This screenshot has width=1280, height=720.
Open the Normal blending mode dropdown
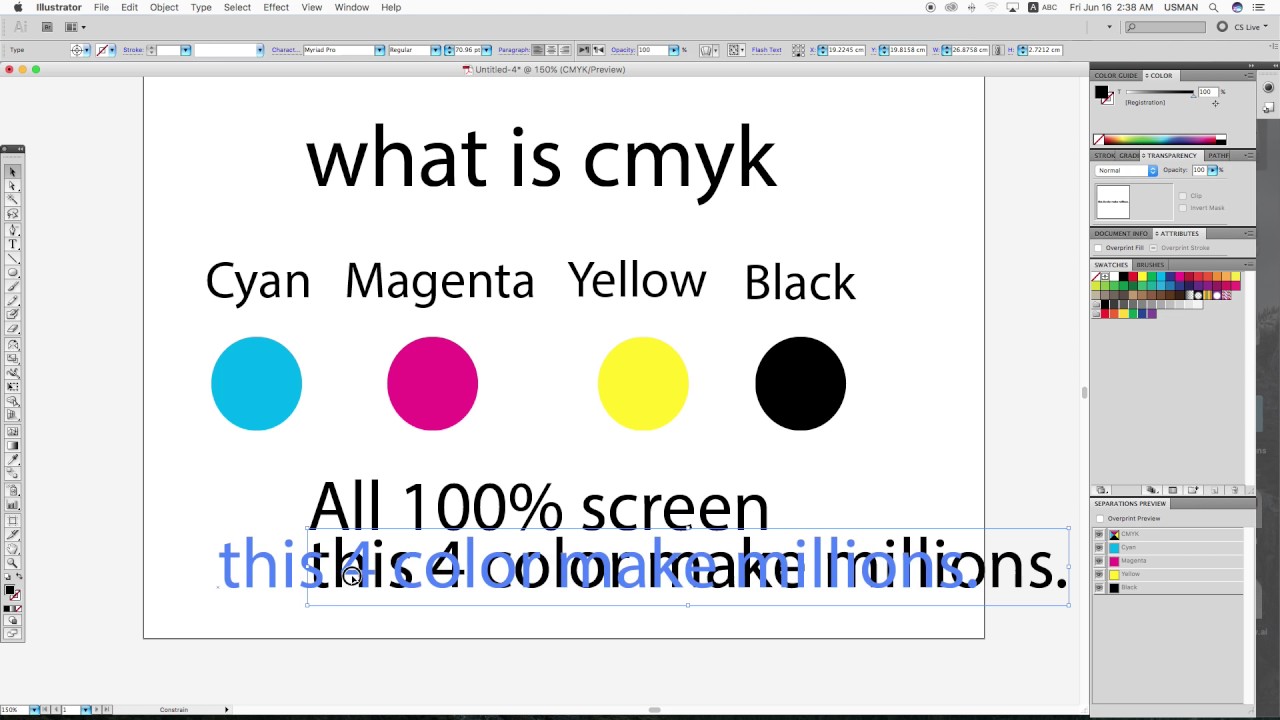1126,170
